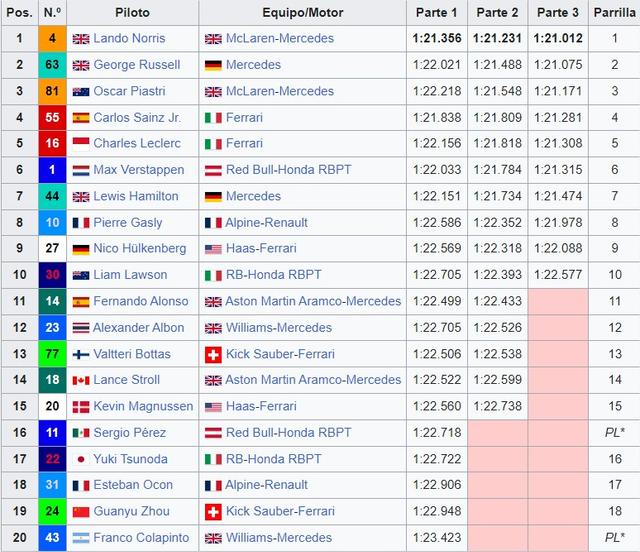Click the Italian flag in Carlos Sainz's team cell

213,118
